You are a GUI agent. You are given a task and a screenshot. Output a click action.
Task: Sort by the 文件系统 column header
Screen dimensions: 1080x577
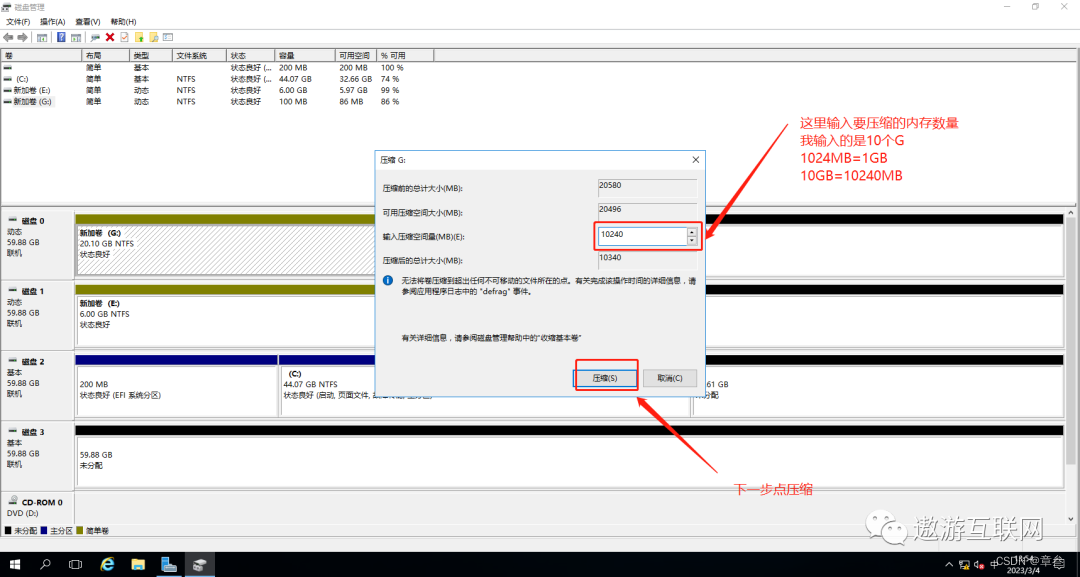pyautogui.click(x=199, y=55)
